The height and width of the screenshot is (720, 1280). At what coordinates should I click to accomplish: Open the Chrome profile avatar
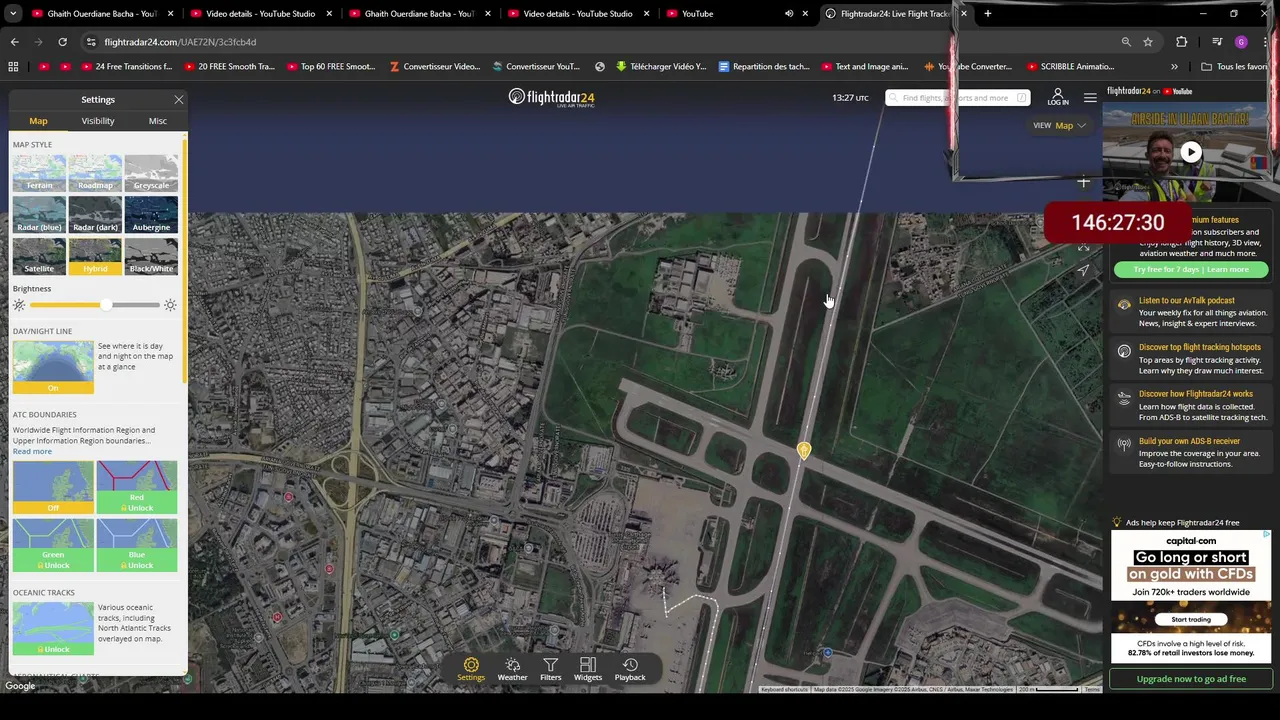(1241, 42)
